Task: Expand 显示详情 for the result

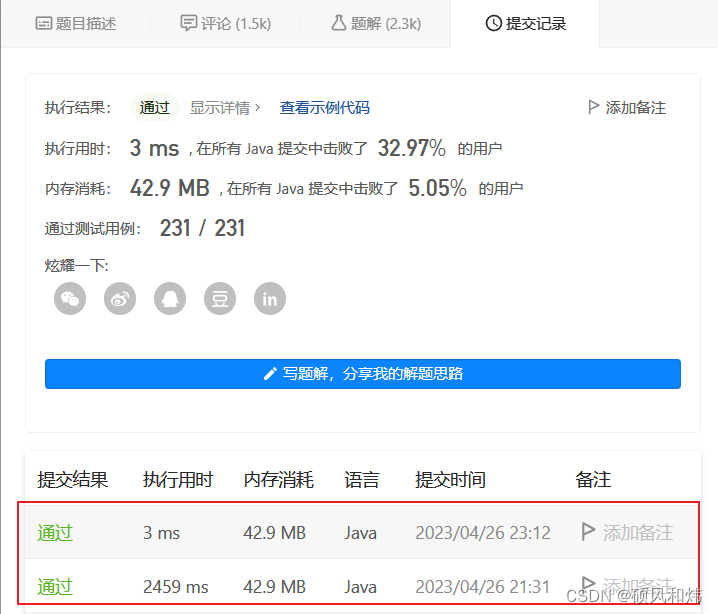Action: pyautogui.click(x=225, y=108)
